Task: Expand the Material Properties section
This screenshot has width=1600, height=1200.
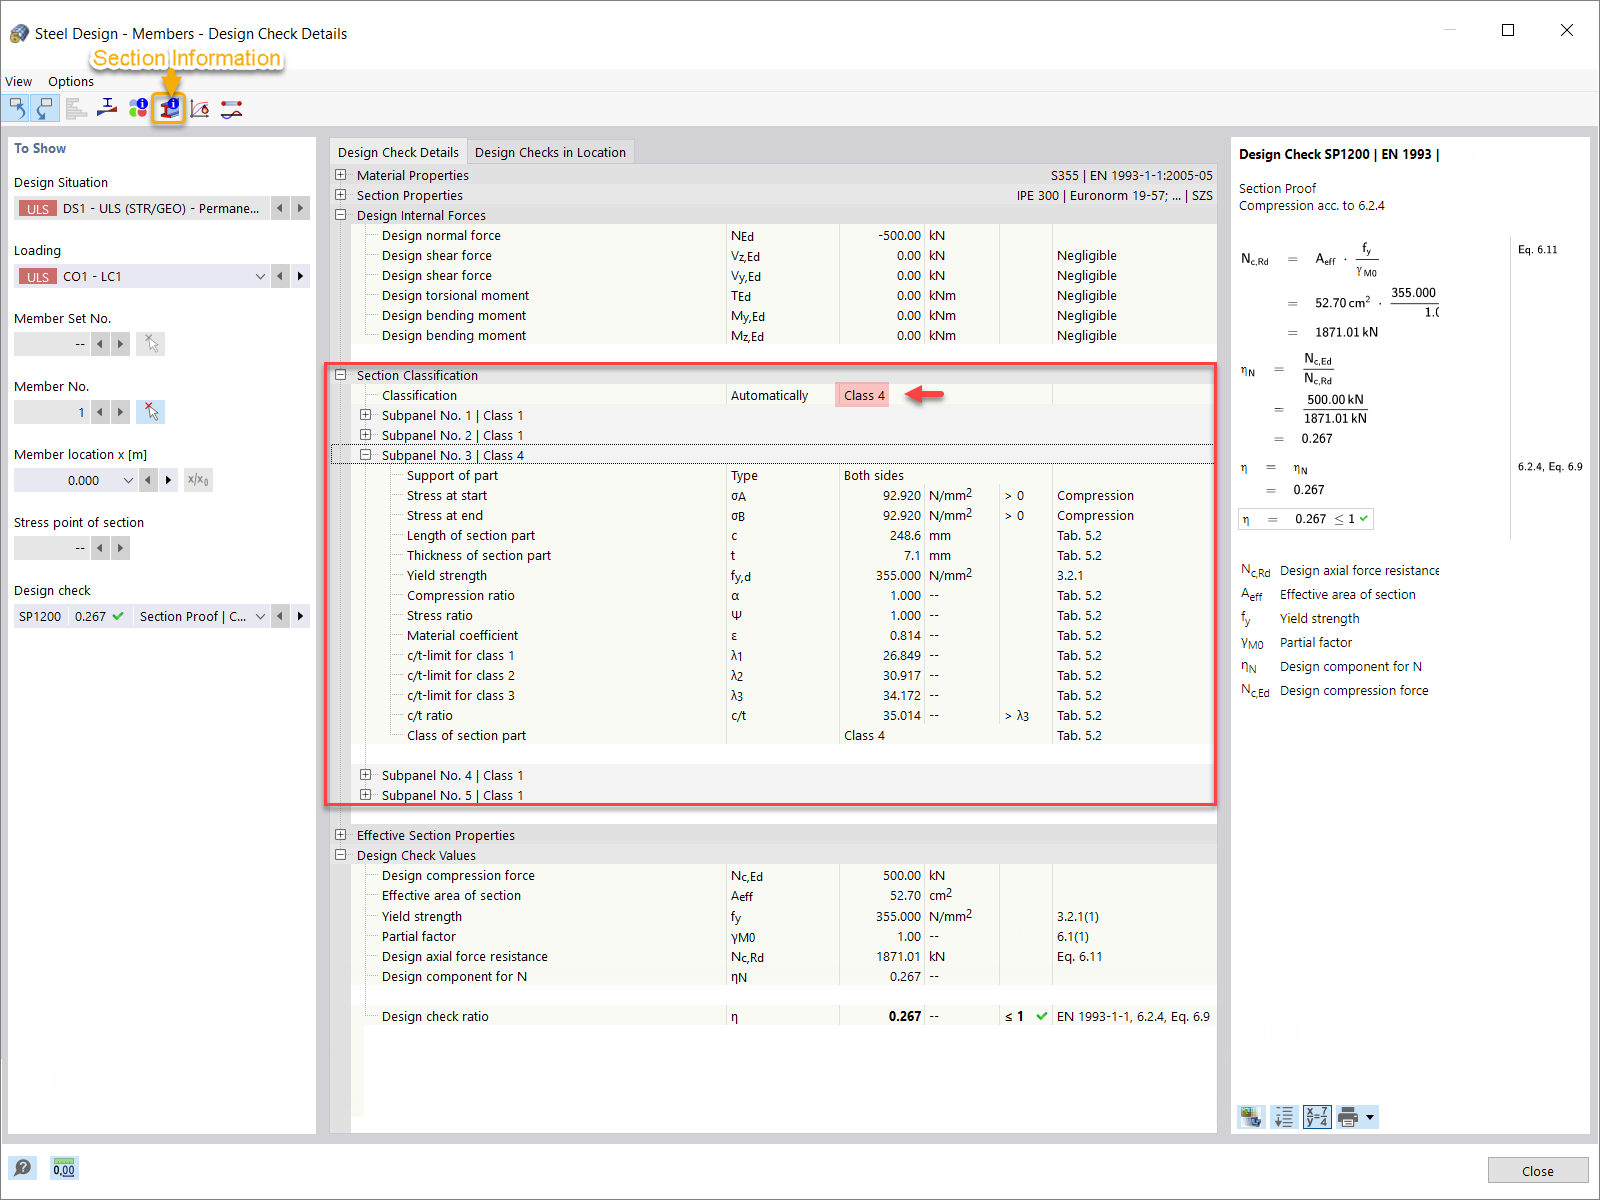Action: click(x=341, y=175)
